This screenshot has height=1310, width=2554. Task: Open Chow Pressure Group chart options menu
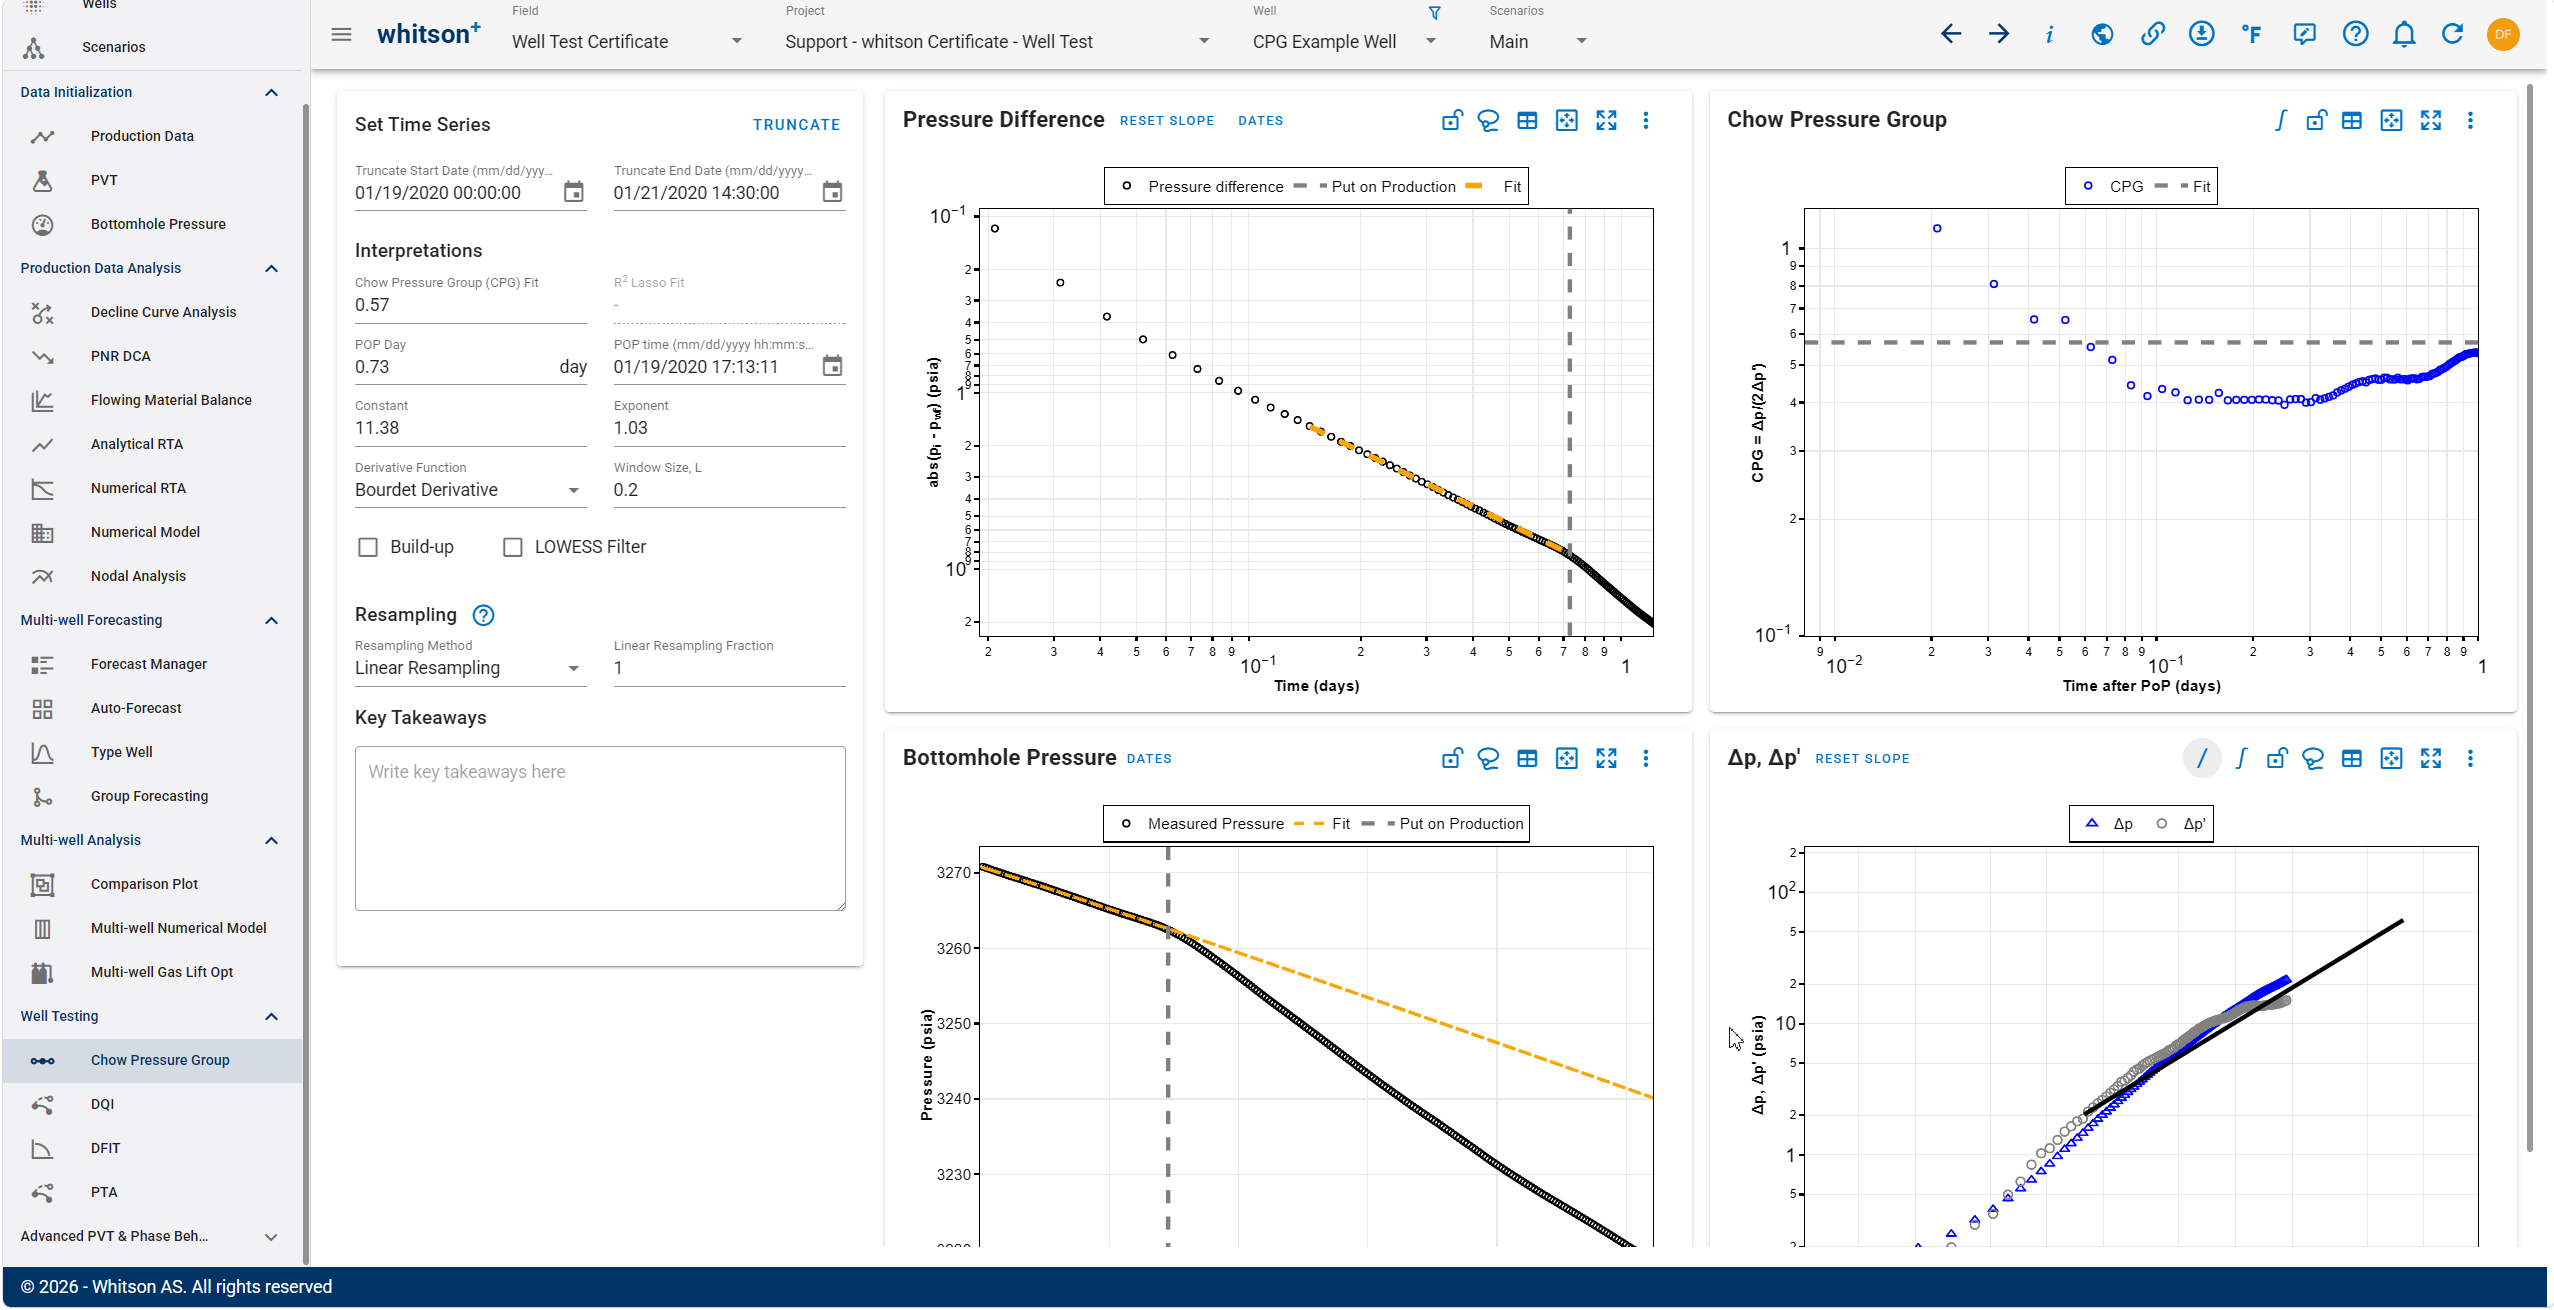click(x=2470, y=120)
